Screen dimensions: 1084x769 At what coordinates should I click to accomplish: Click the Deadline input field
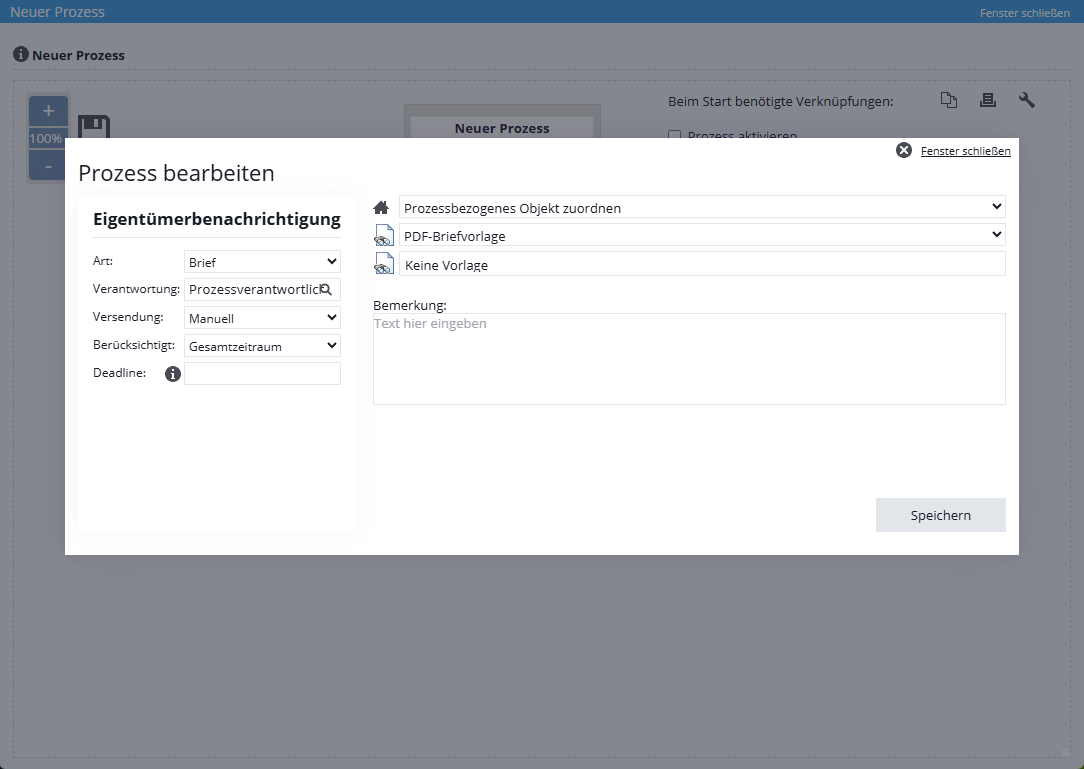tap(262, 374)
